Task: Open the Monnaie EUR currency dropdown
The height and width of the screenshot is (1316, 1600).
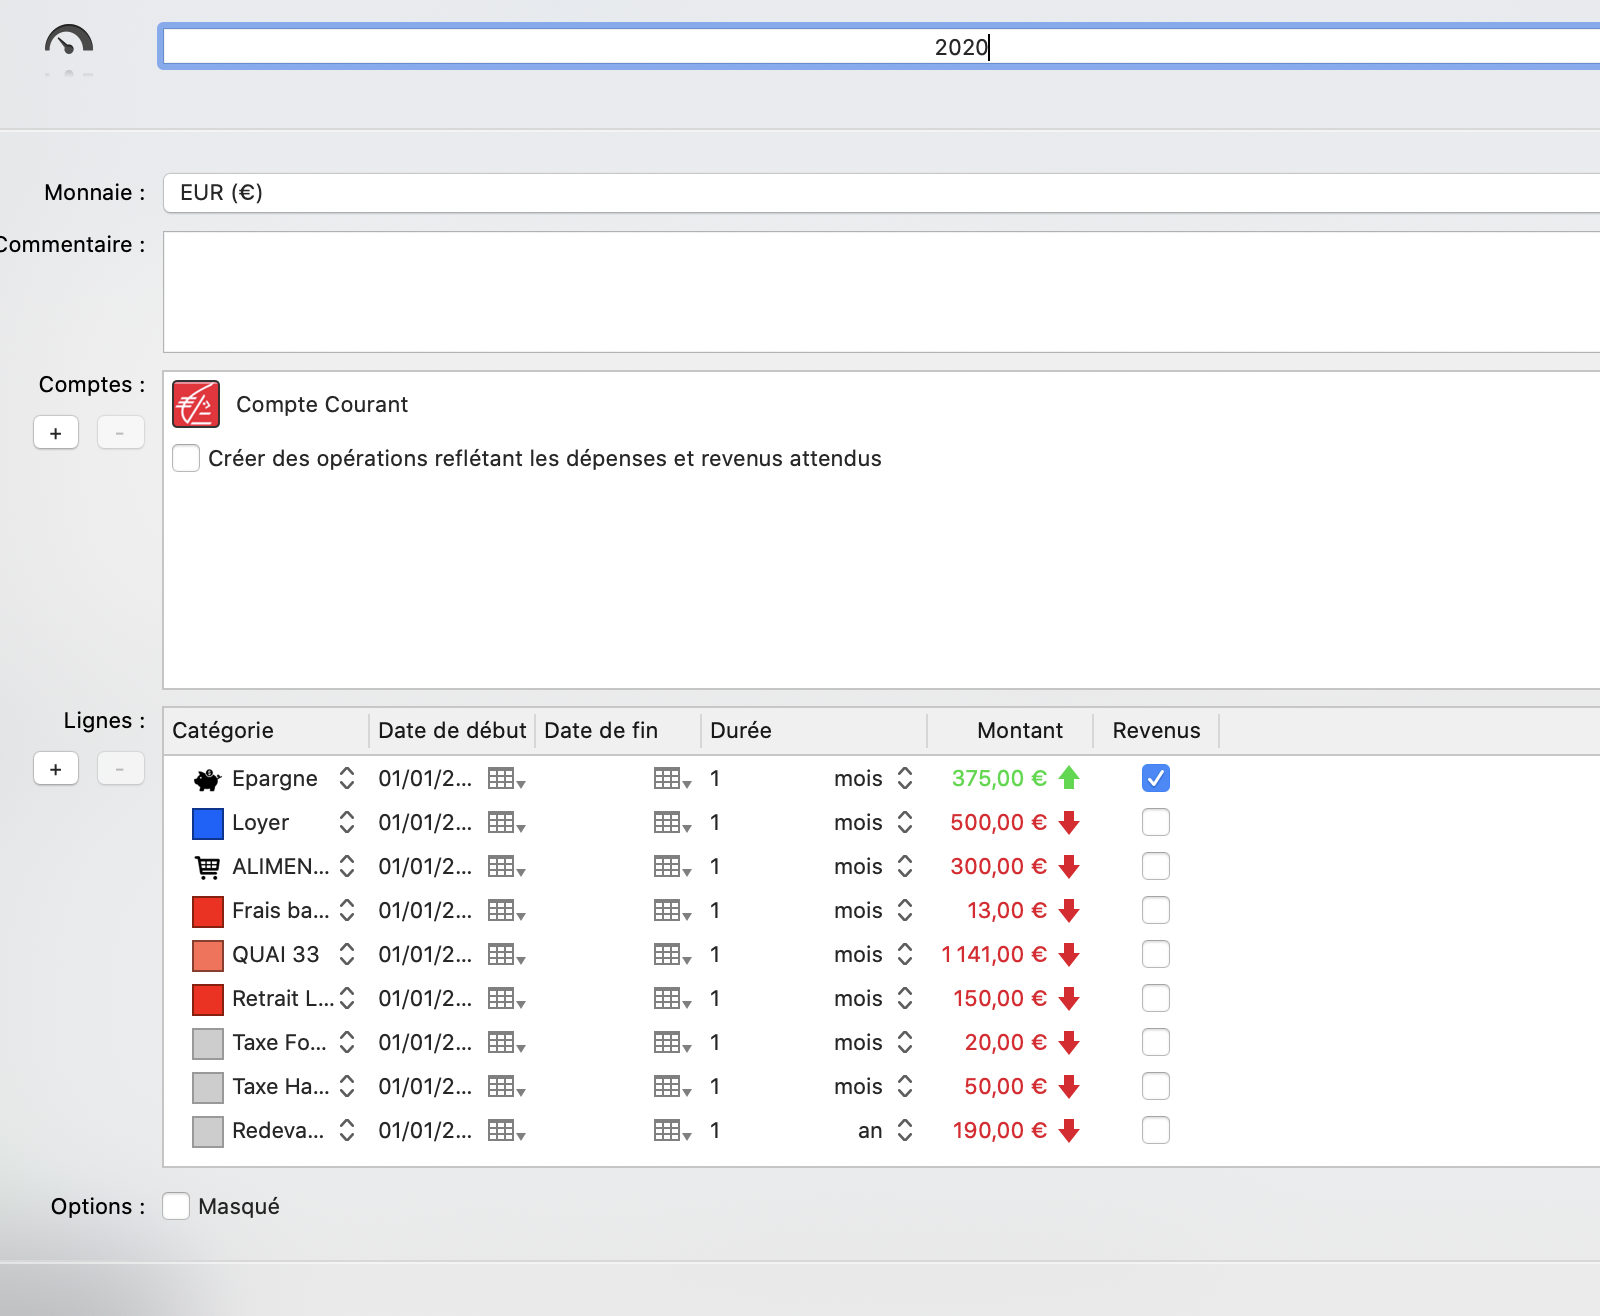Action: tap(882, 193)
